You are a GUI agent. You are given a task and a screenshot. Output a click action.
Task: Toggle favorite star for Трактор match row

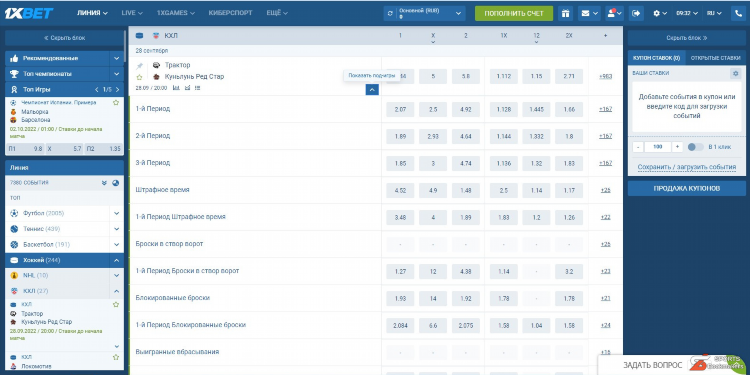click(139, 77)
